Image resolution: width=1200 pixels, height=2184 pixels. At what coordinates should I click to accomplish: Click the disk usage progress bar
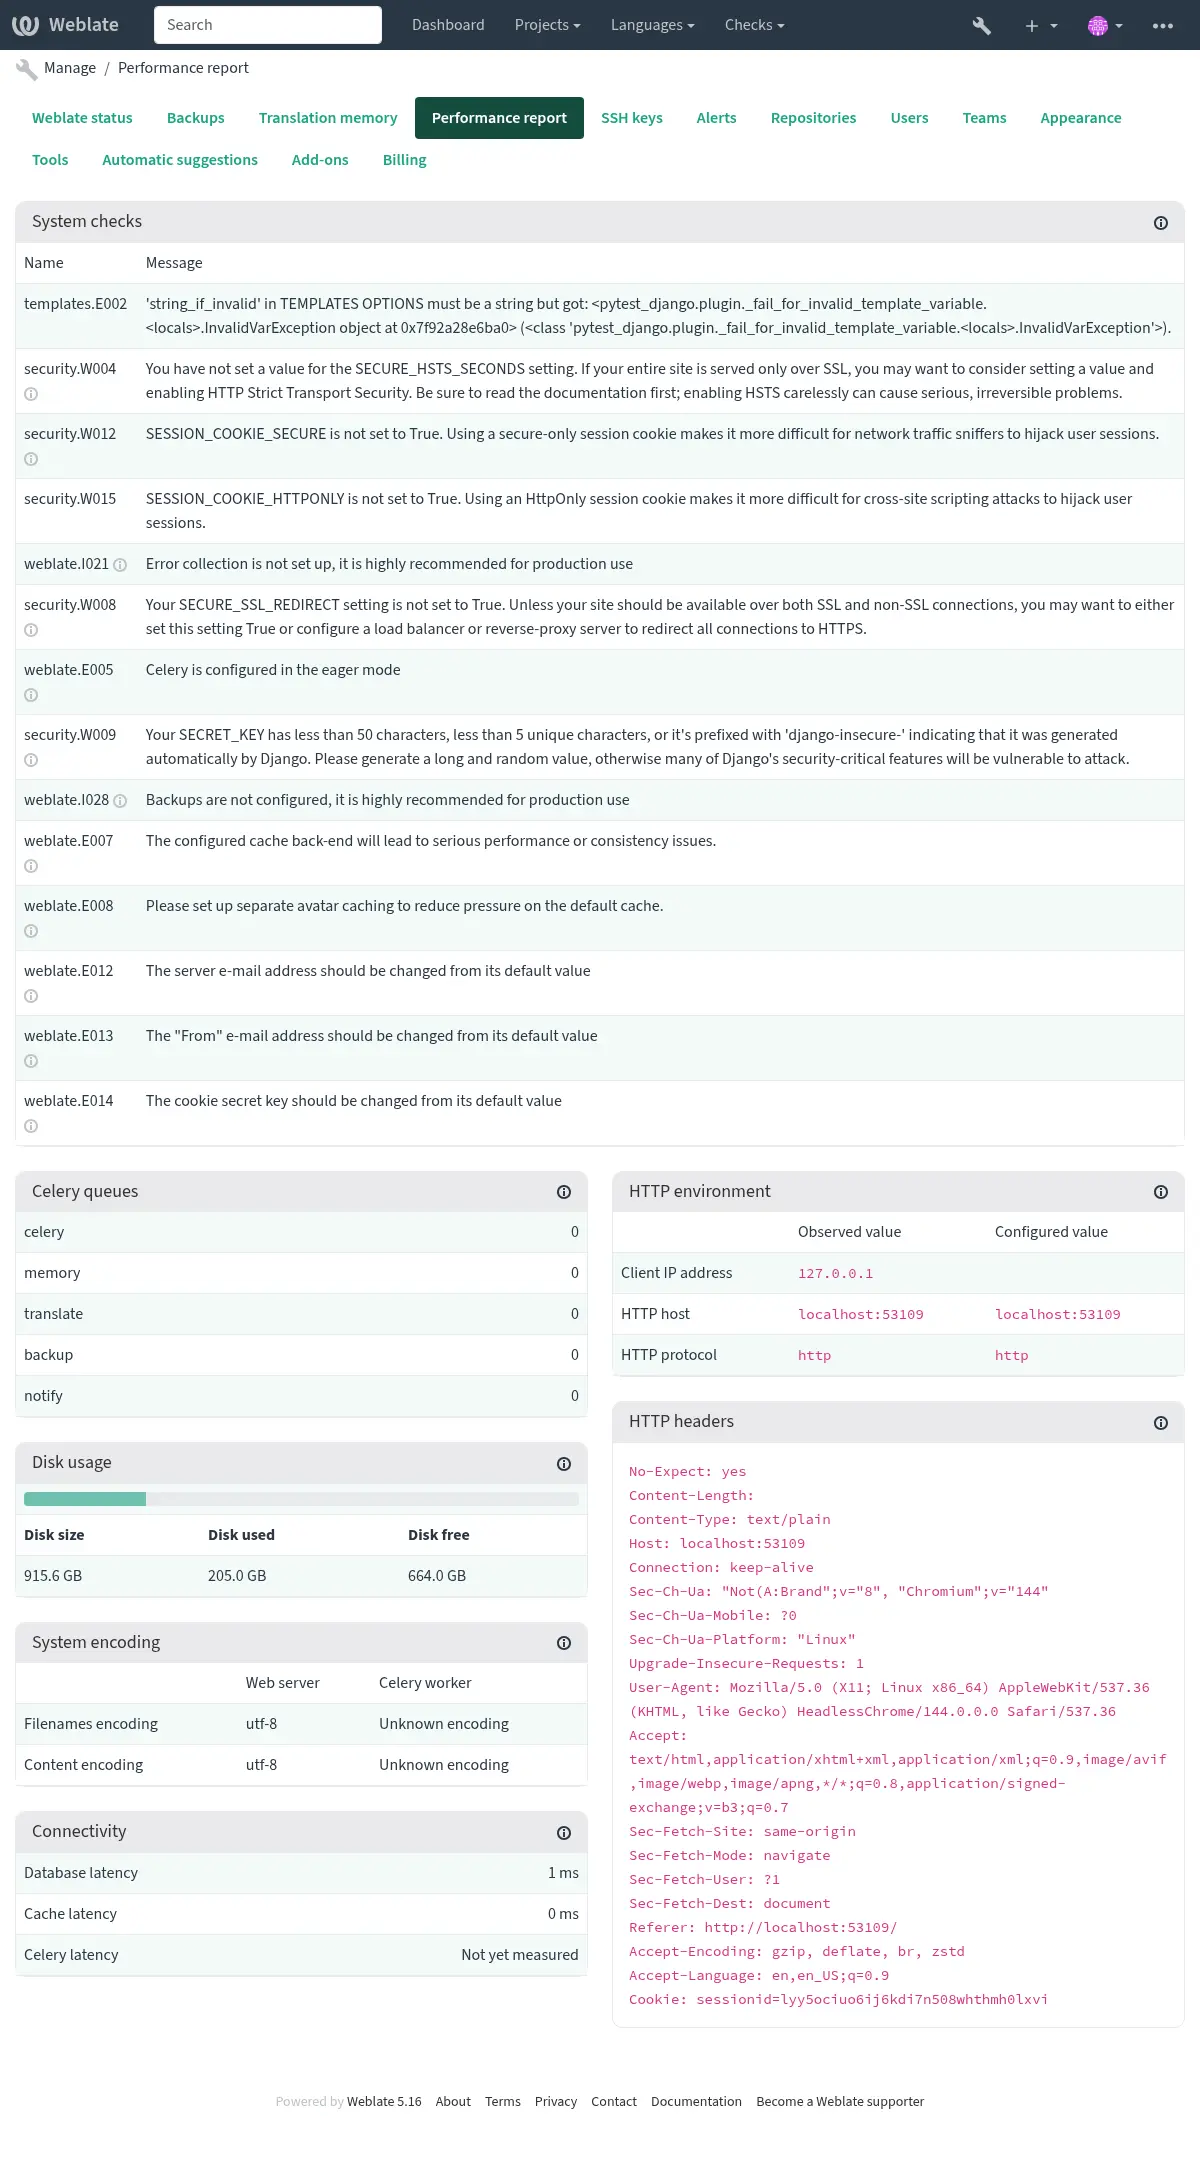tap(299, 1499)
